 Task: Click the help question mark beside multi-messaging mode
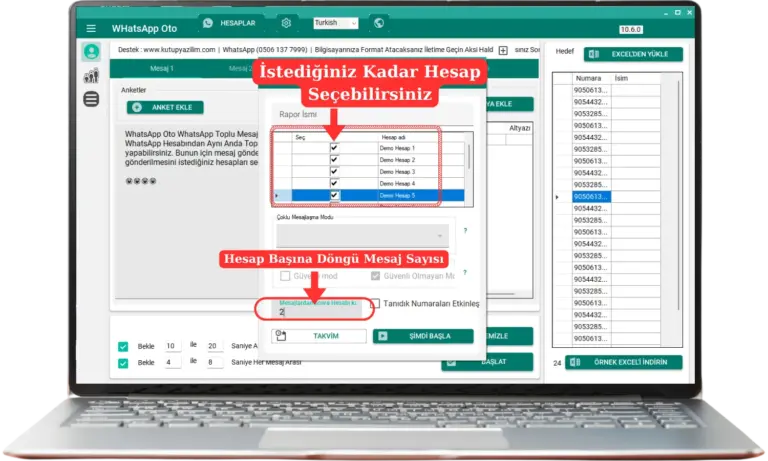[465, 230]
